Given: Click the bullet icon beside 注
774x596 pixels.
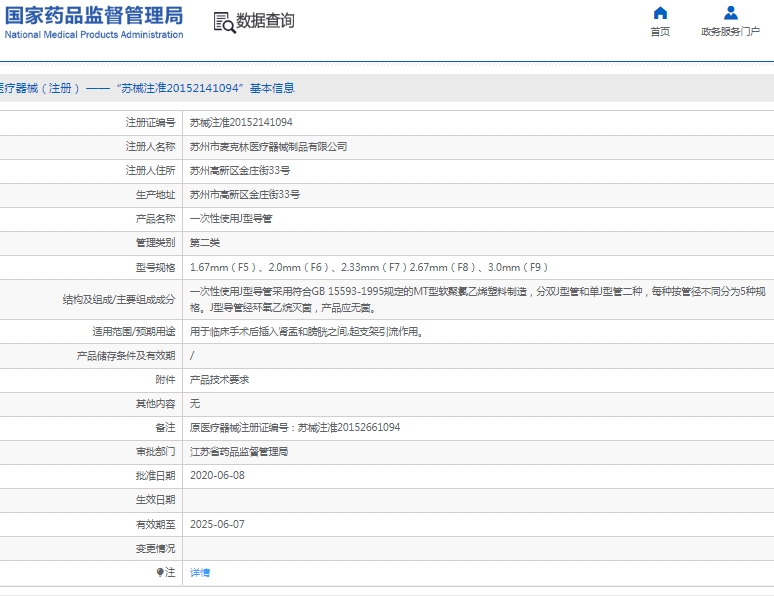Looking at the screenshot, I should pyautogui.click(x=160, y=572).
